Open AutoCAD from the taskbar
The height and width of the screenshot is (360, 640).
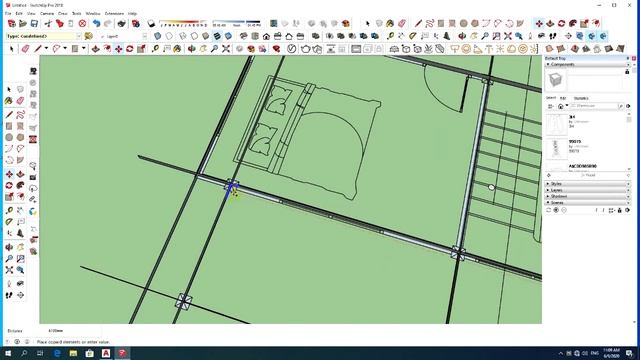pos(106,353)
